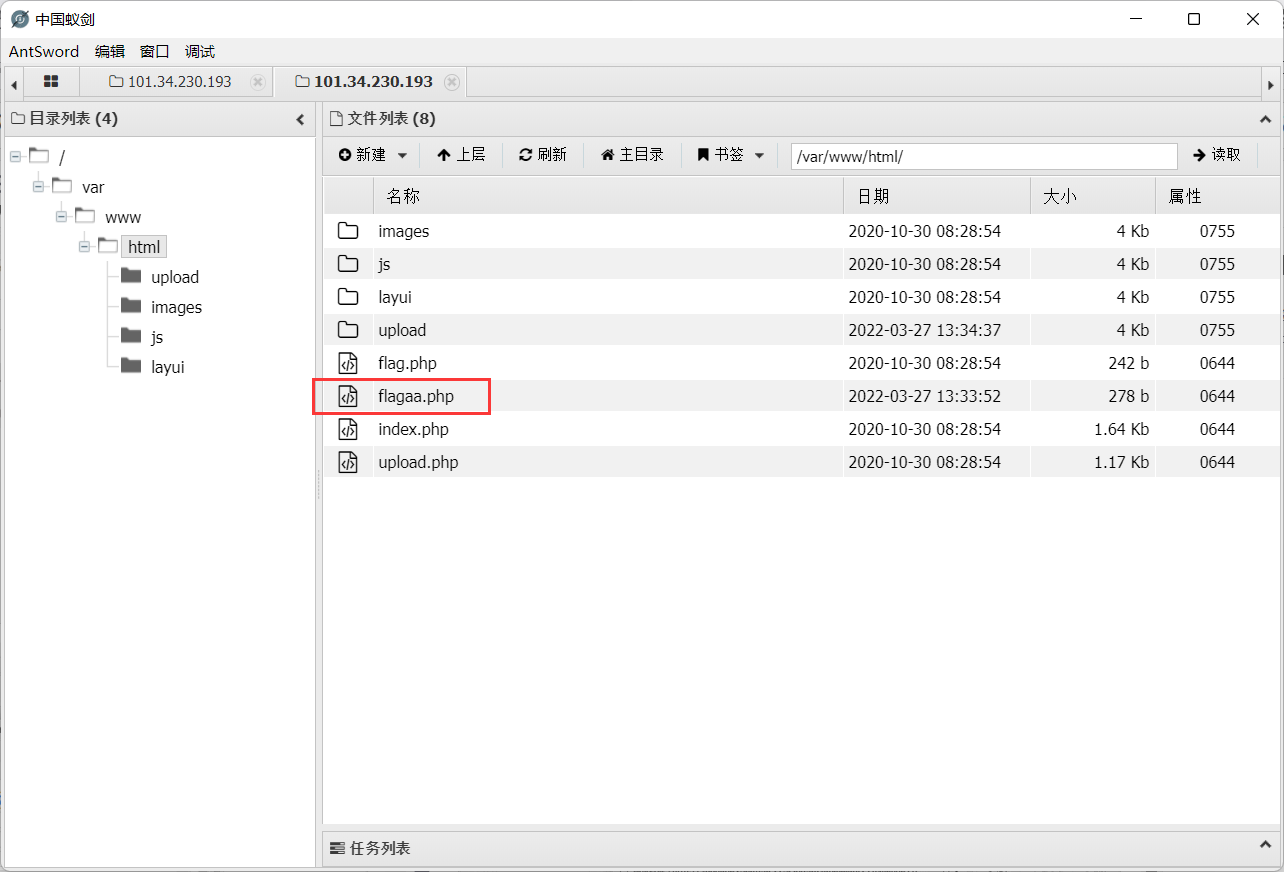
Task: Click the 新建 button
Action: pyautogui.click(x=363, y=155)
